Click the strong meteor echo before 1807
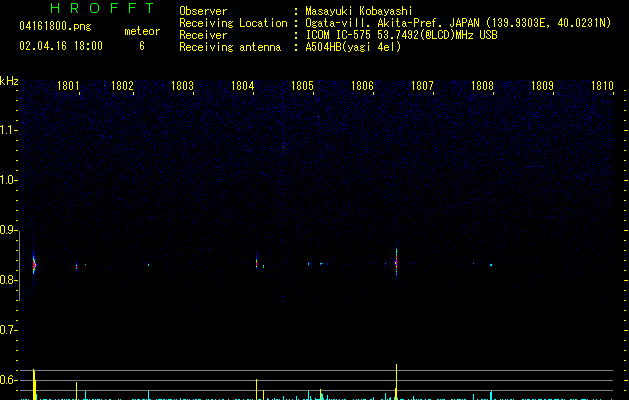629x400 pixels. (396, 263)
